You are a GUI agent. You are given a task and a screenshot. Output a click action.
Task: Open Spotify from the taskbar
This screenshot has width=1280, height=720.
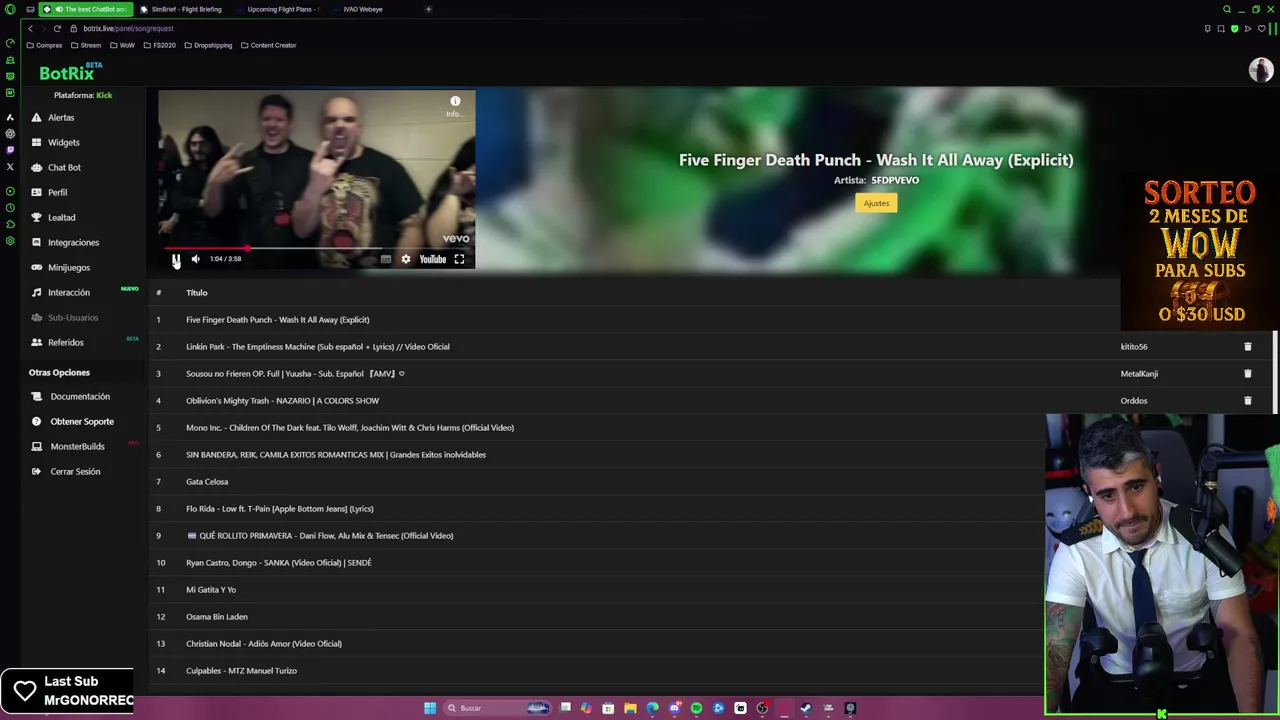click(696, 708)
